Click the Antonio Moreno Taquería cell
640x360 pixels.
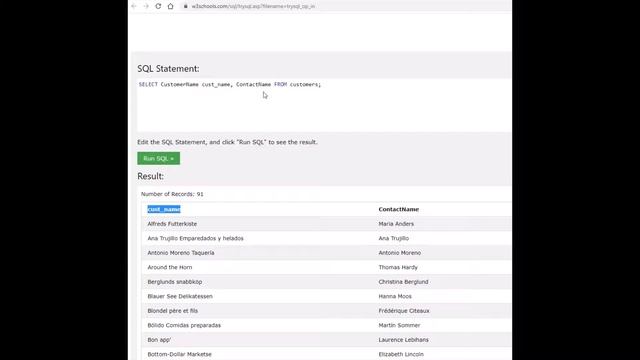tap(181, 253)
